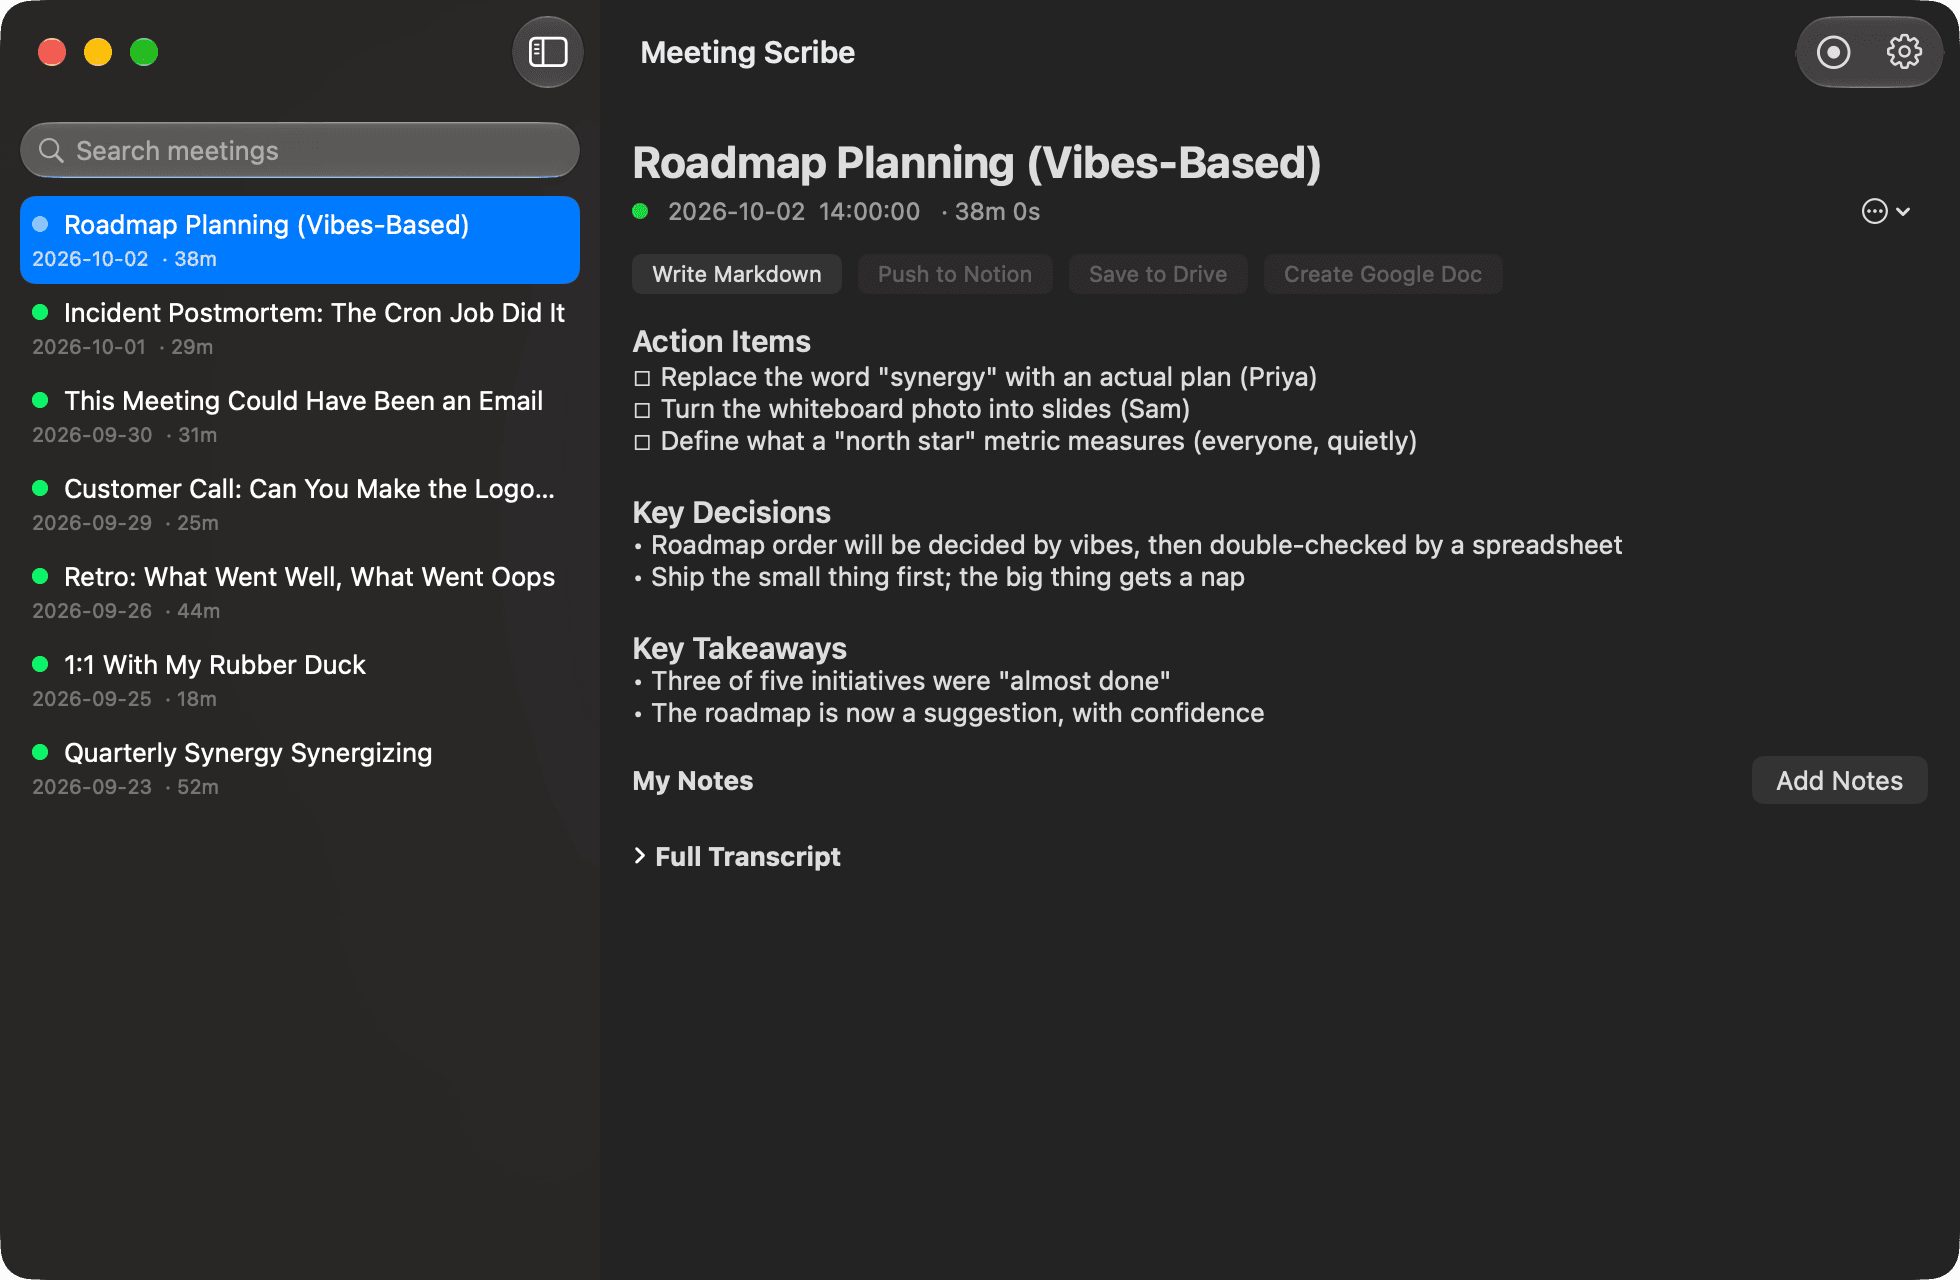Click the Meeting Scribe window title
Screen dimensions: 1960x1280
pyautogui.click(x=747, y=52)
